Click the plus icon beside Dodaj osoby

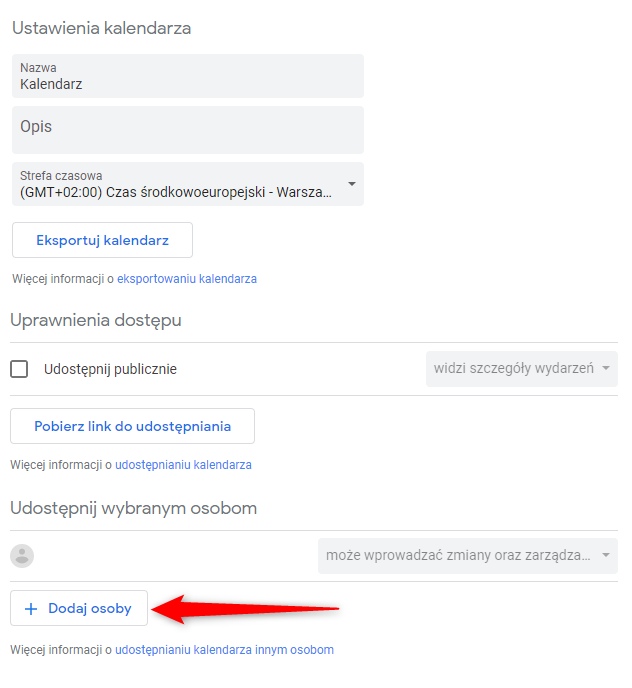click(x=31, y=609)
